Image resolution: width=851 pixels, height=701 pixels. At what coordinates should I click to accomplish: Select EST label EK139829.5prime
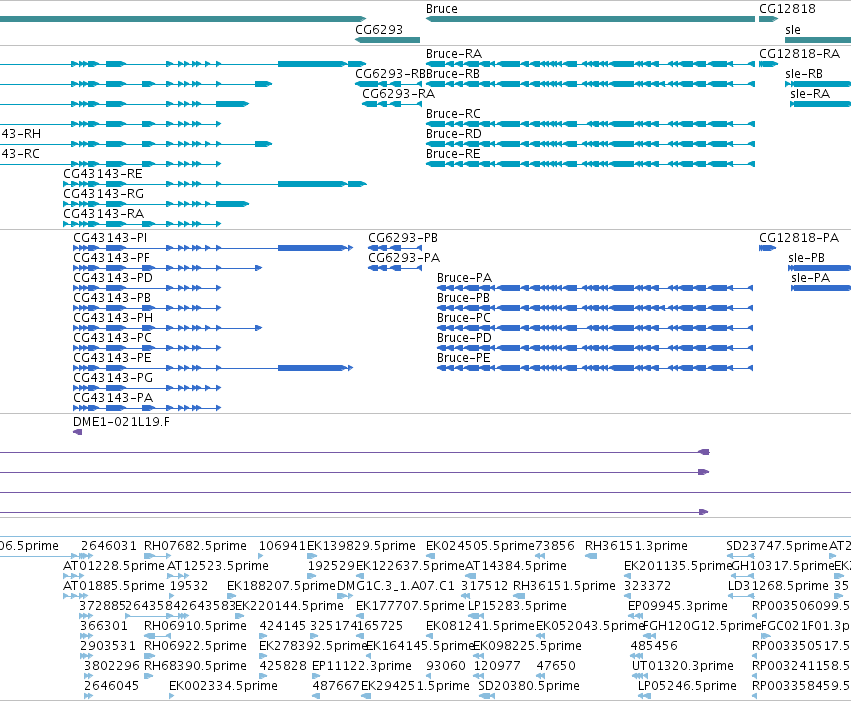click(x=361, y=546)
